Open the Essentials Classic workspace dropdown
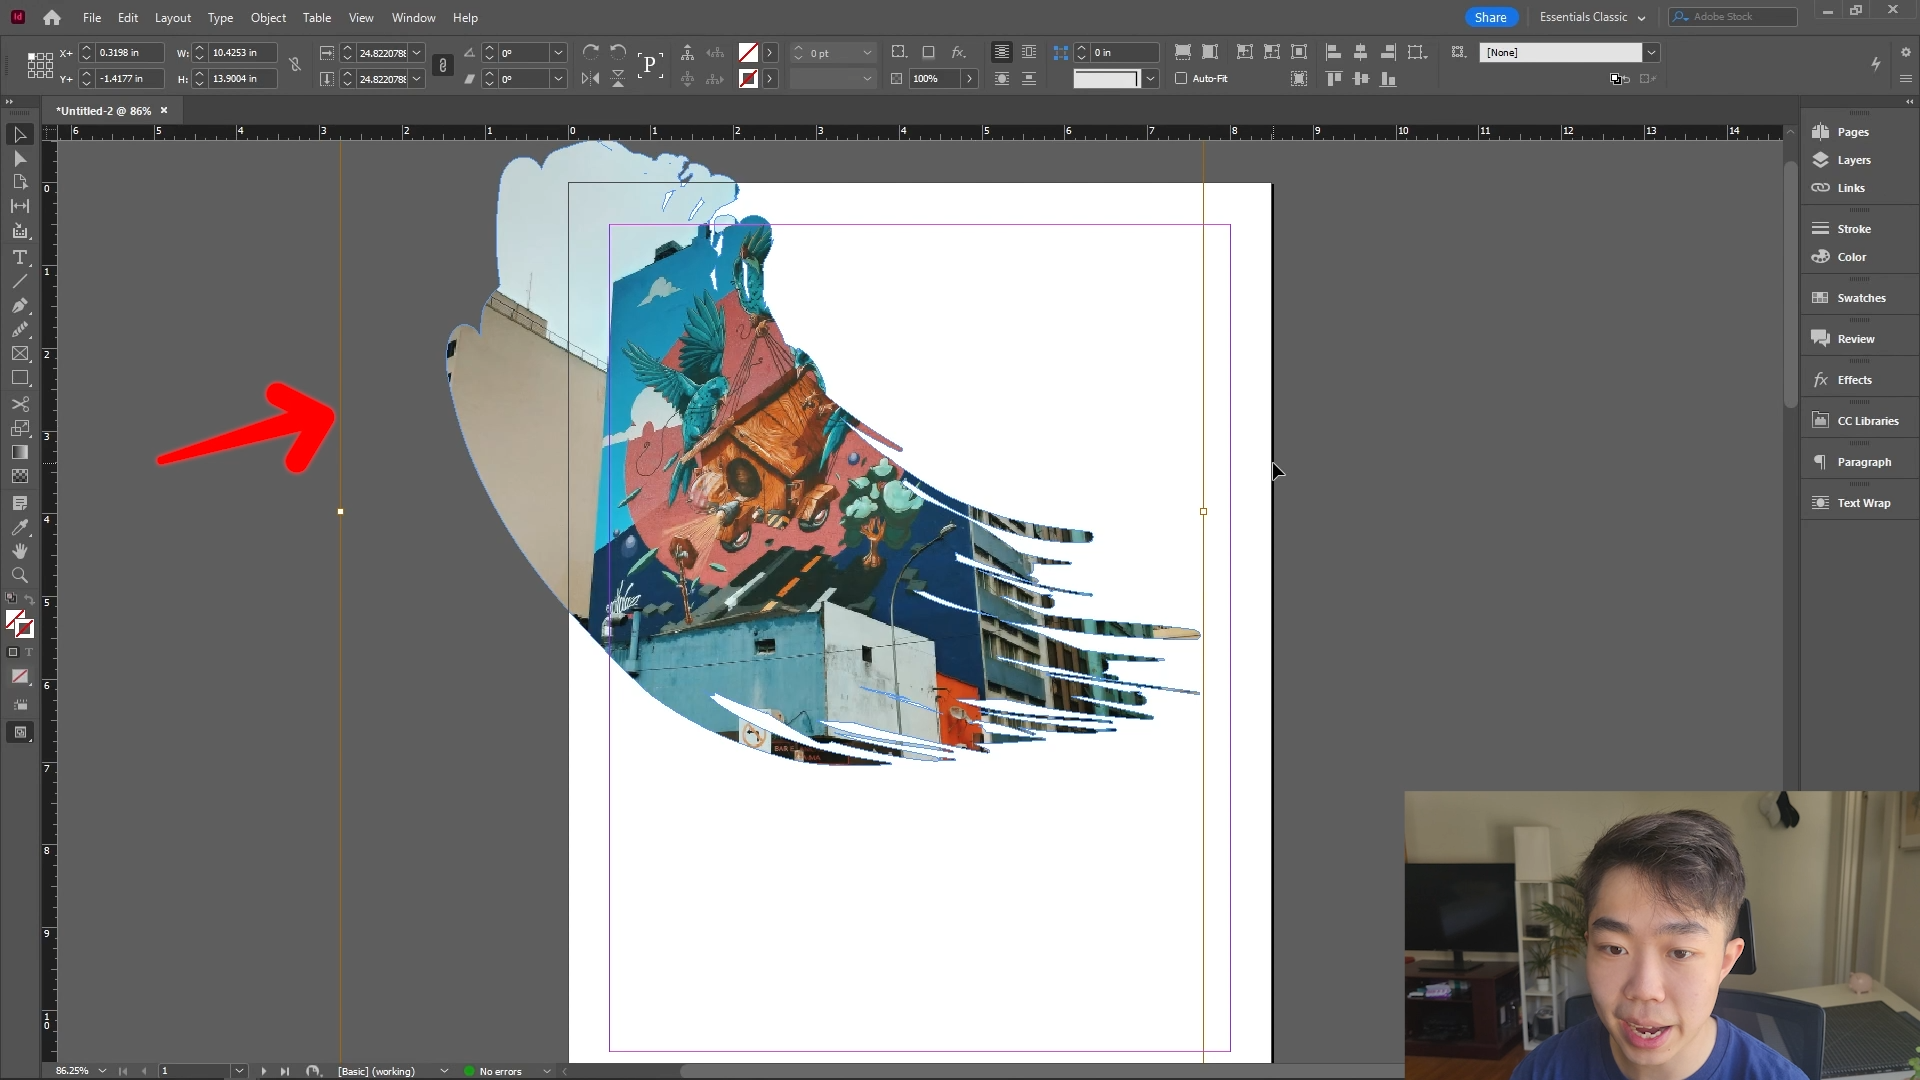The height and width of the screenshot is (1080, 1920). (x=1592, y=17)
